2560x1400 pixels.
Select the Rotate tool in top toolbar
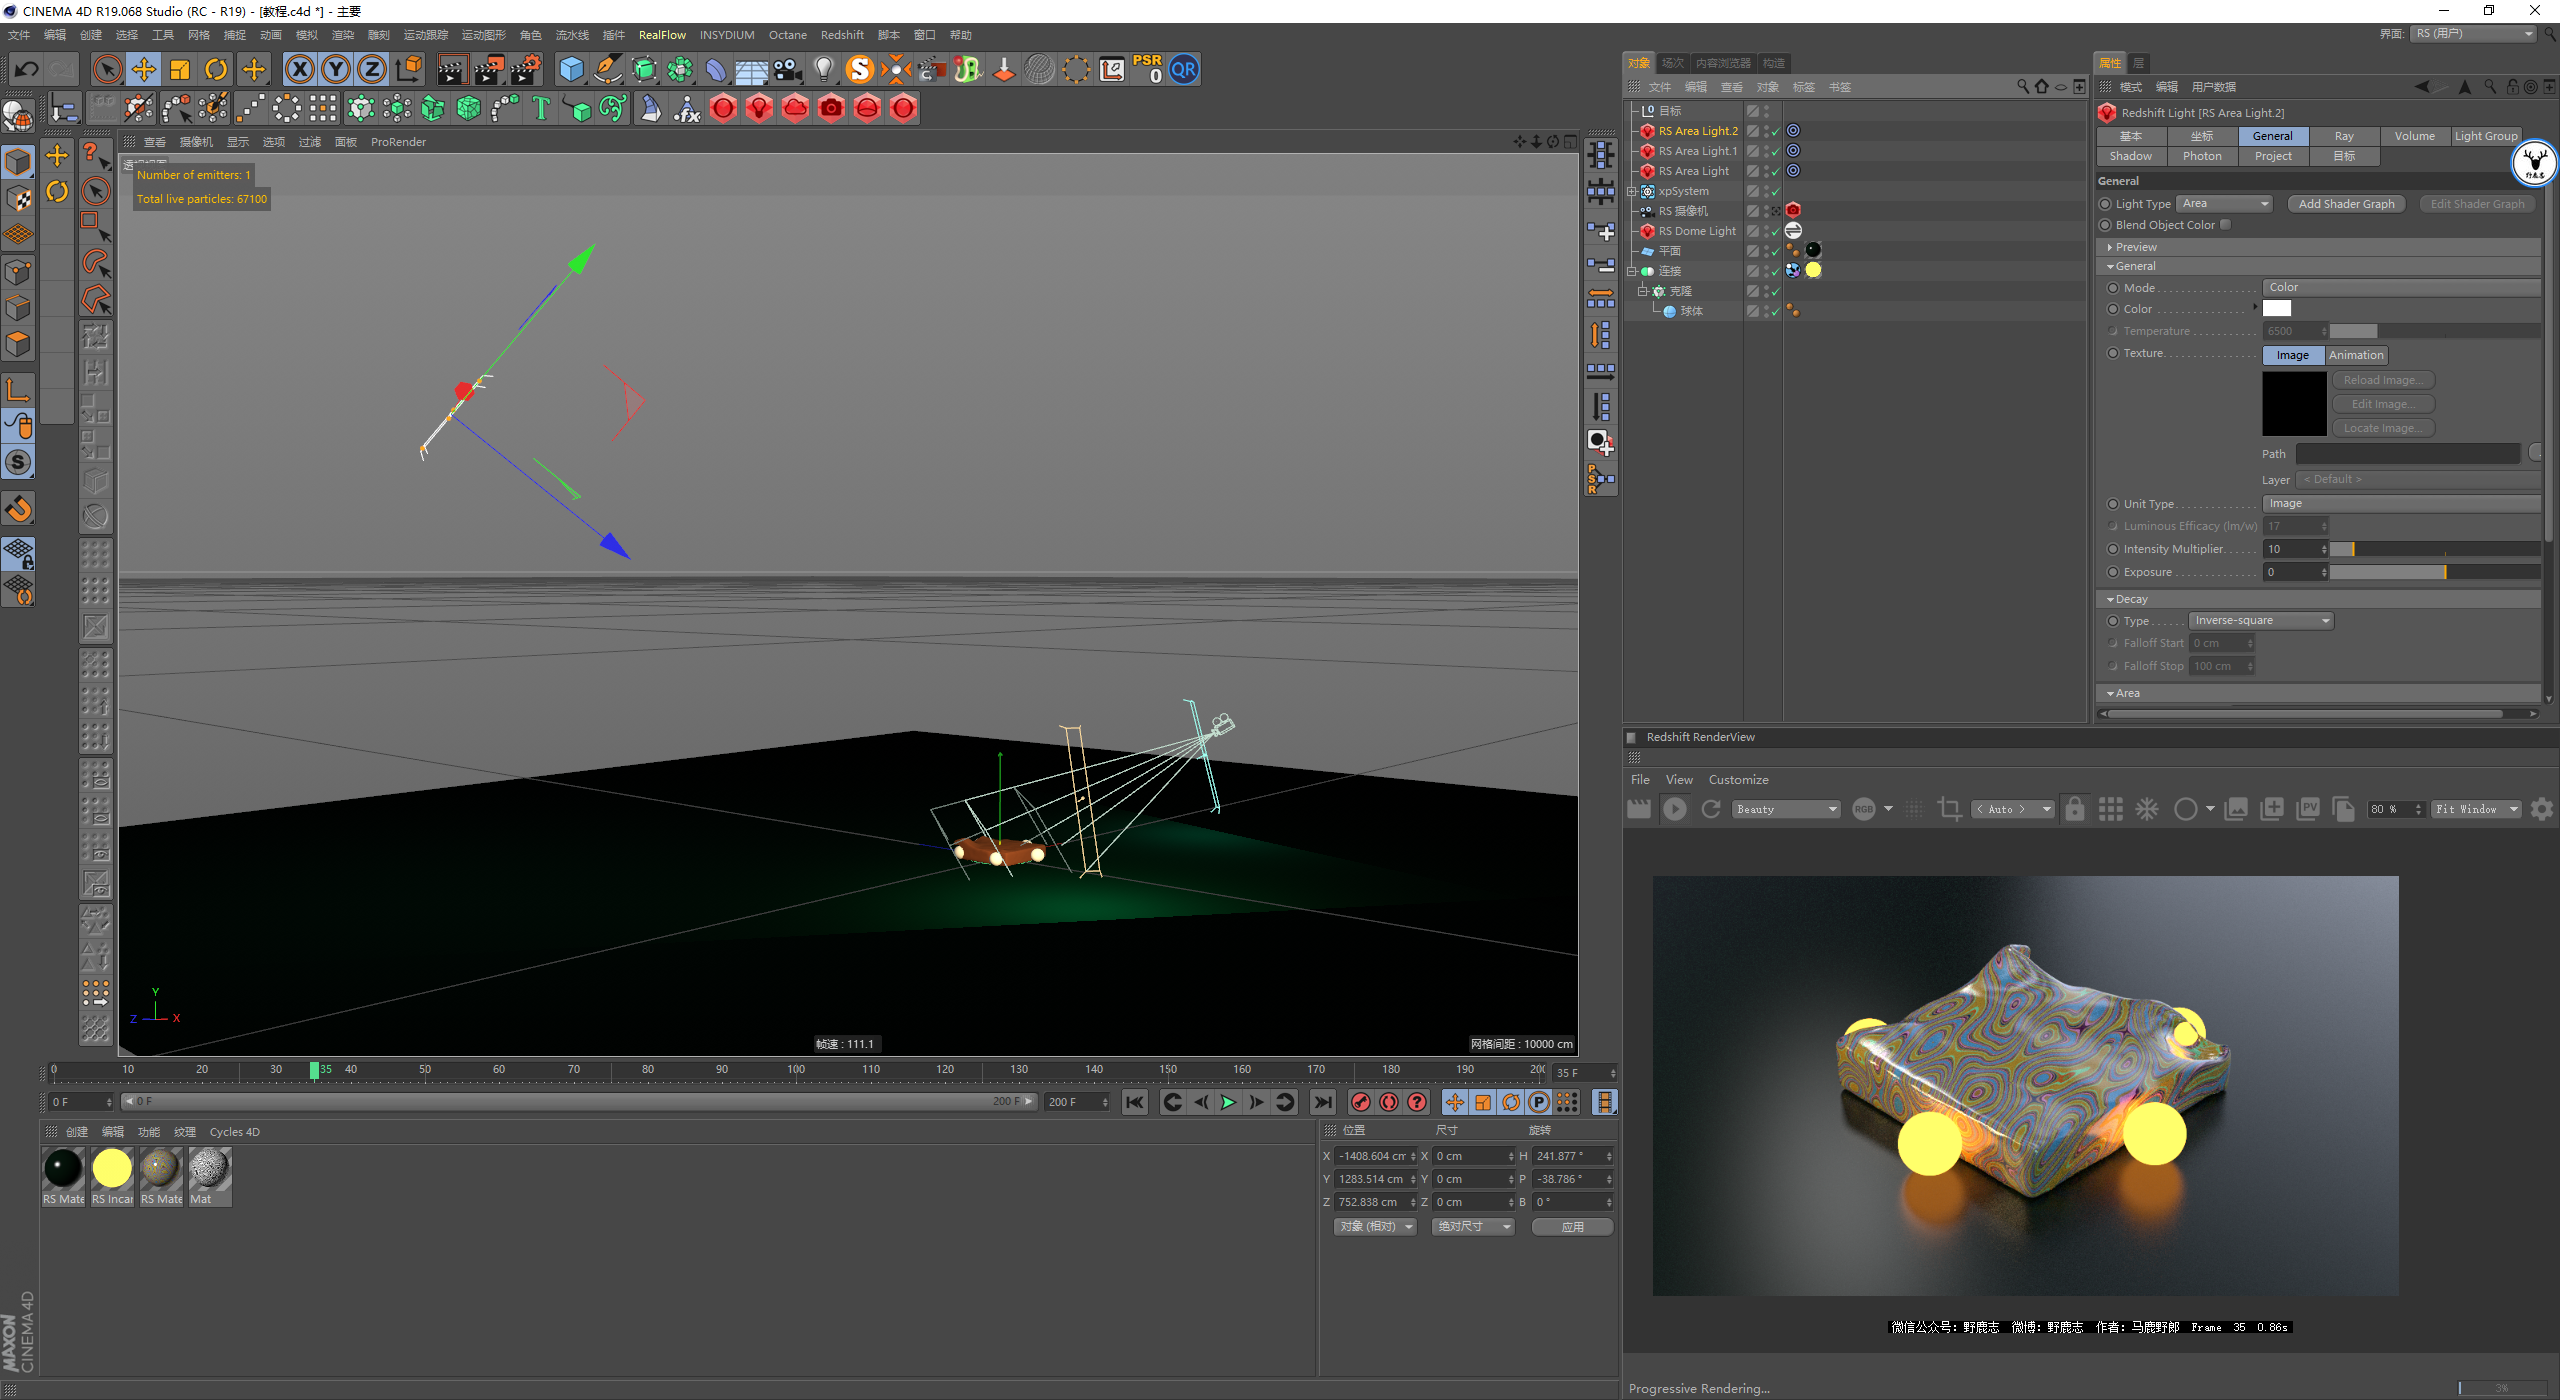pos(216,70)
